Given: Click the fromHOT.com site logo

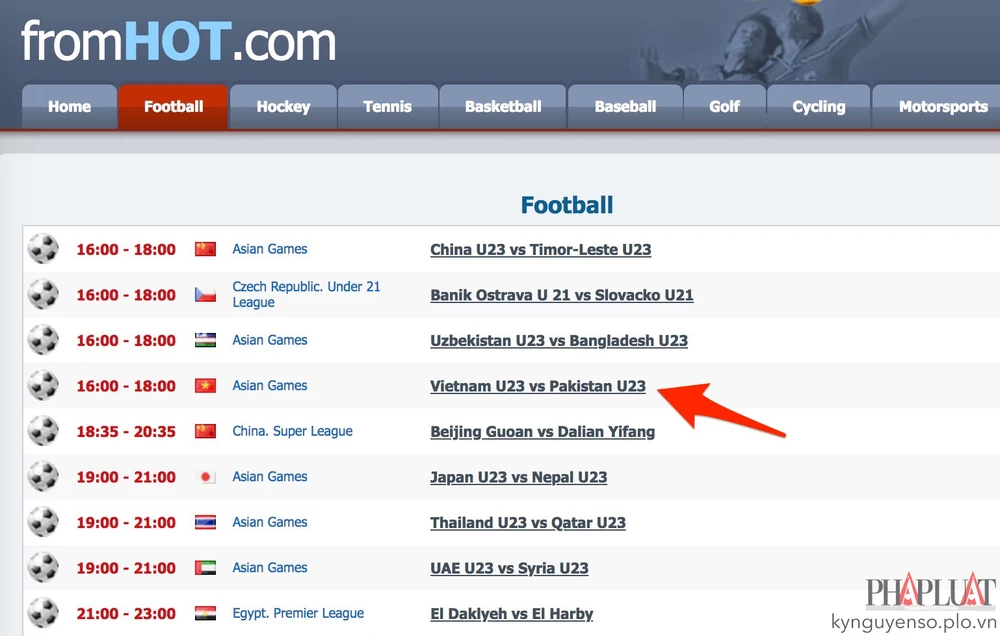Looking at the screenshot, I should tap(179, 41).
